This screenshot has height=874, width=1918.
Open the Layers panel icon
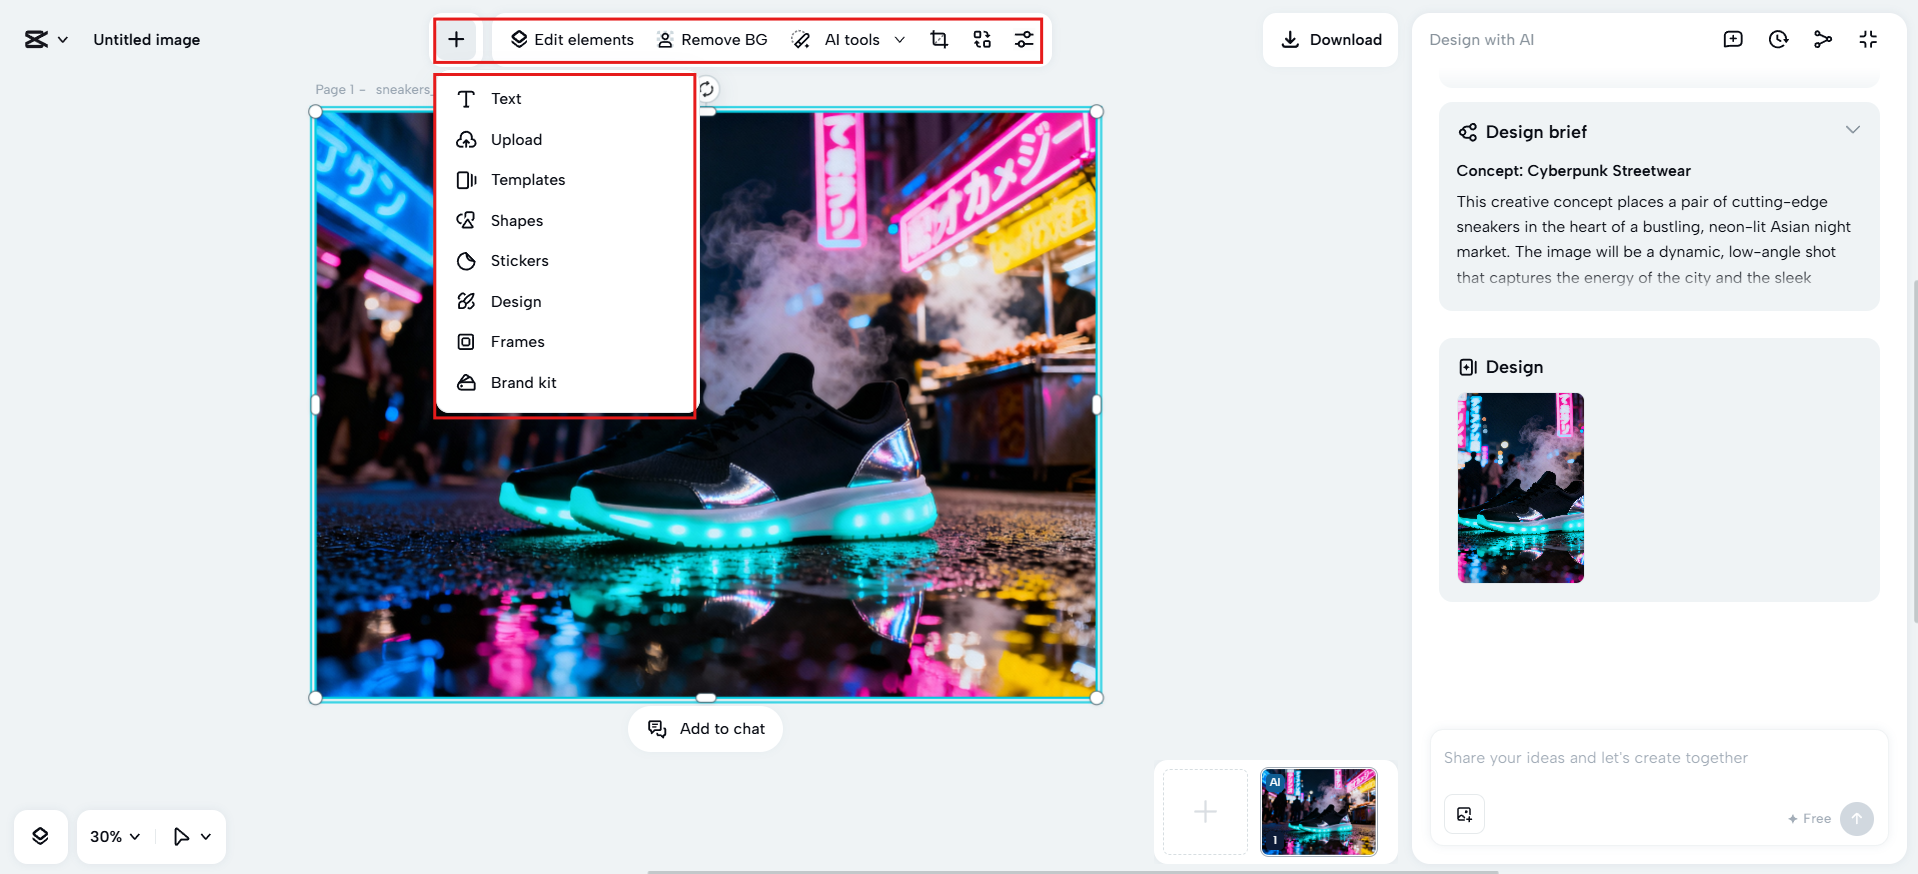pyautogui.click(x=40, y=837)
